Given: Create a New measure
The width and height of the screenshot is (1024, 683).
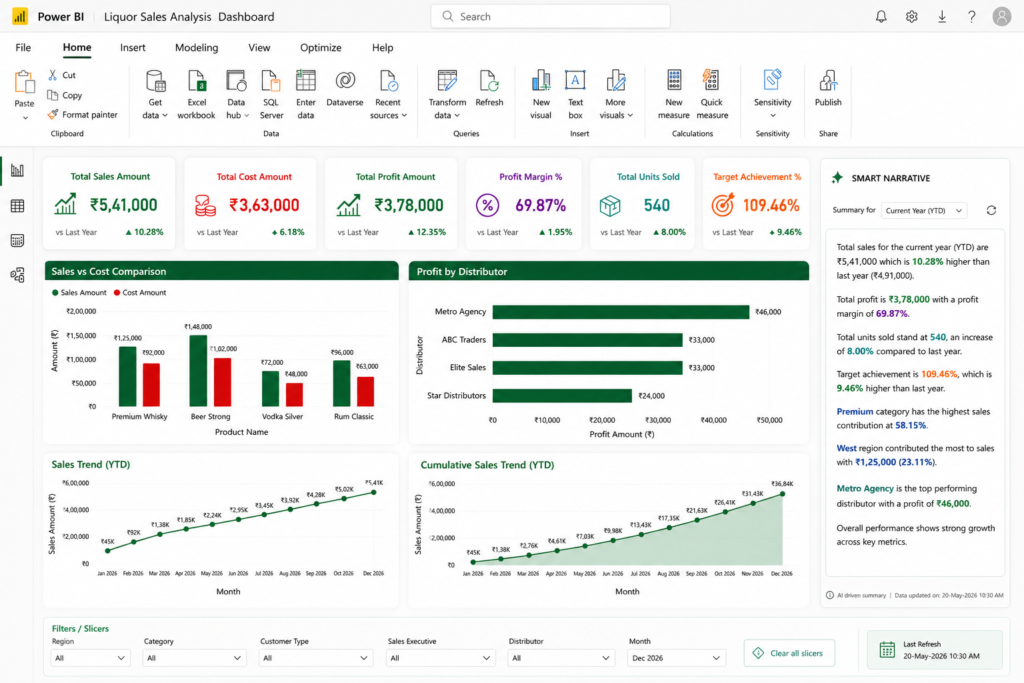Looking at the screenshot, I should (673, 95).
